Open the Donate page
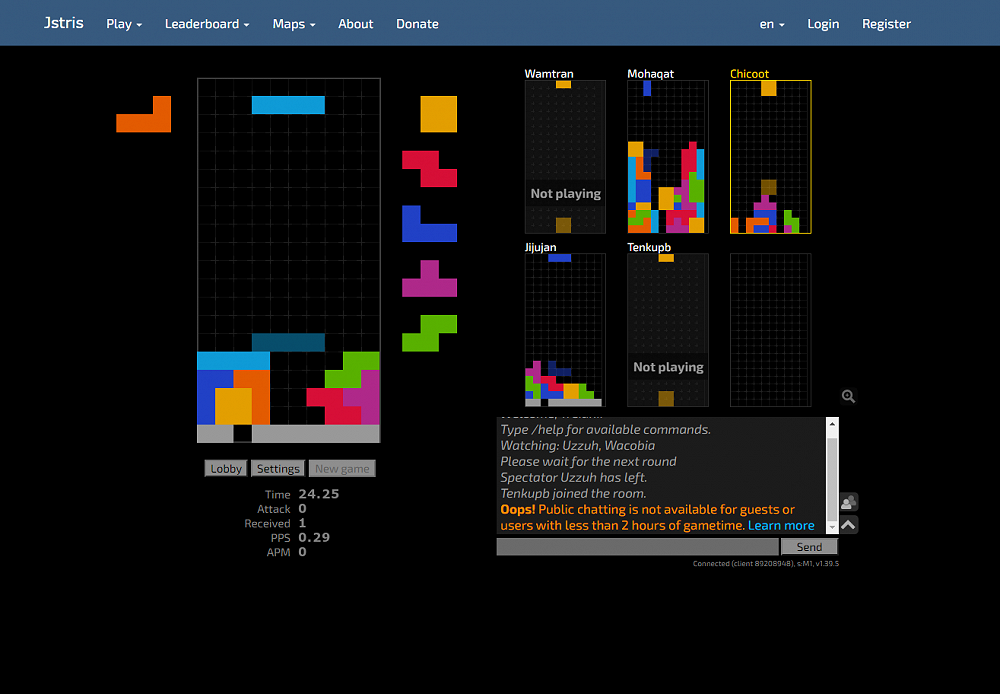Screen dimensions: 1000x694 417,24
